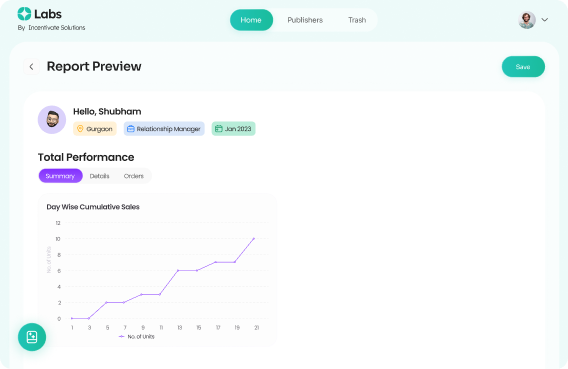Click the Total Performance heading
Image resolution: width=568 pixels, height=369 pixels.
point(86,157)
